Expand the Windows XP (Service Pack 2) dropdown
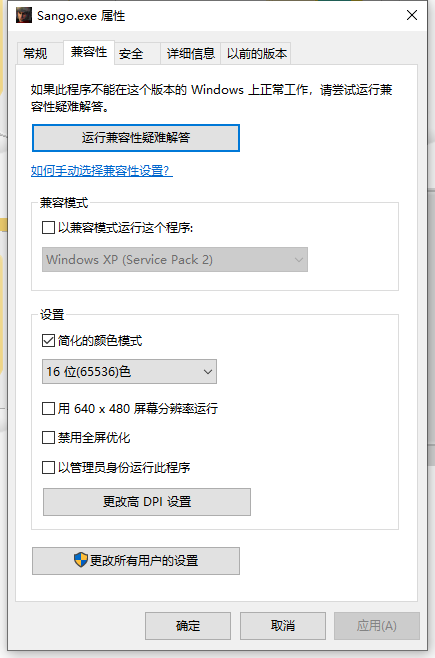This screenshot has width=435, height=658. pos(175,260)
